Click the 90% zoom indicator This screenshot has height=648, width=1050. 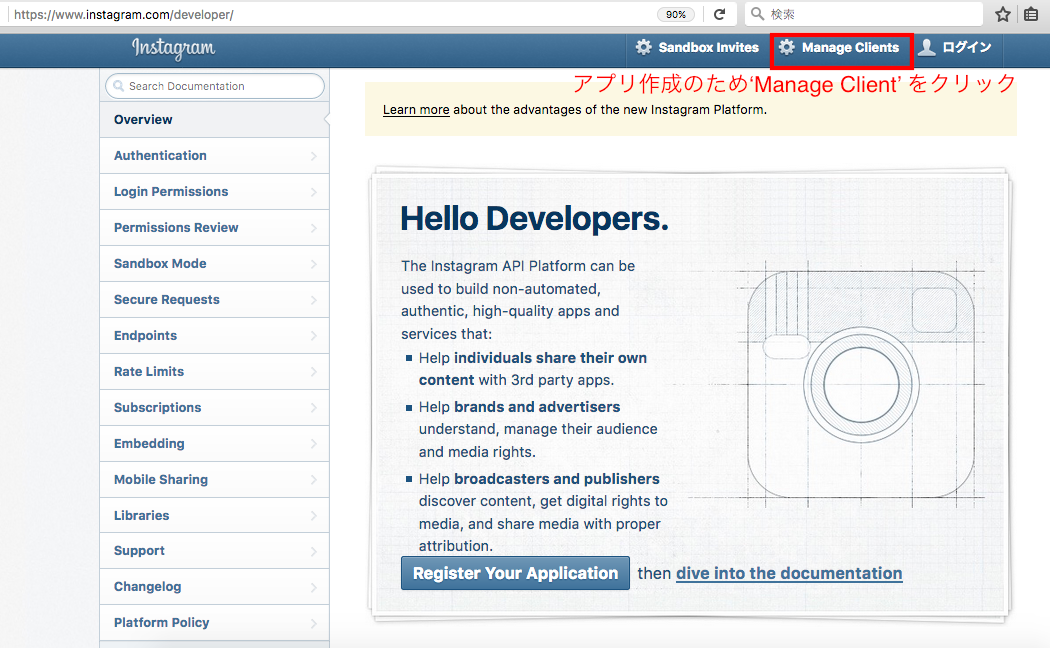676,14
